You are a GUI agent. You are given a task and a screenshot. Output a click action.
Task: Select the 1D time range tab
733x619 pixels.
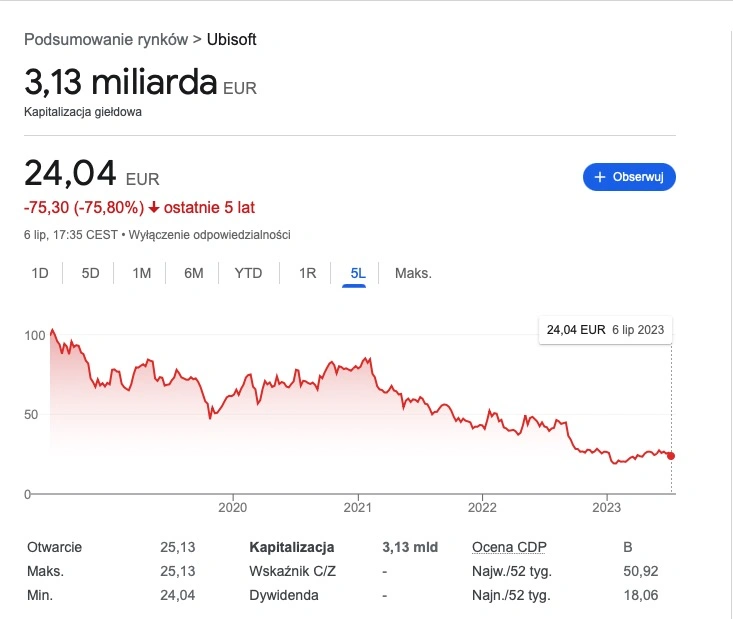(40, 273)
